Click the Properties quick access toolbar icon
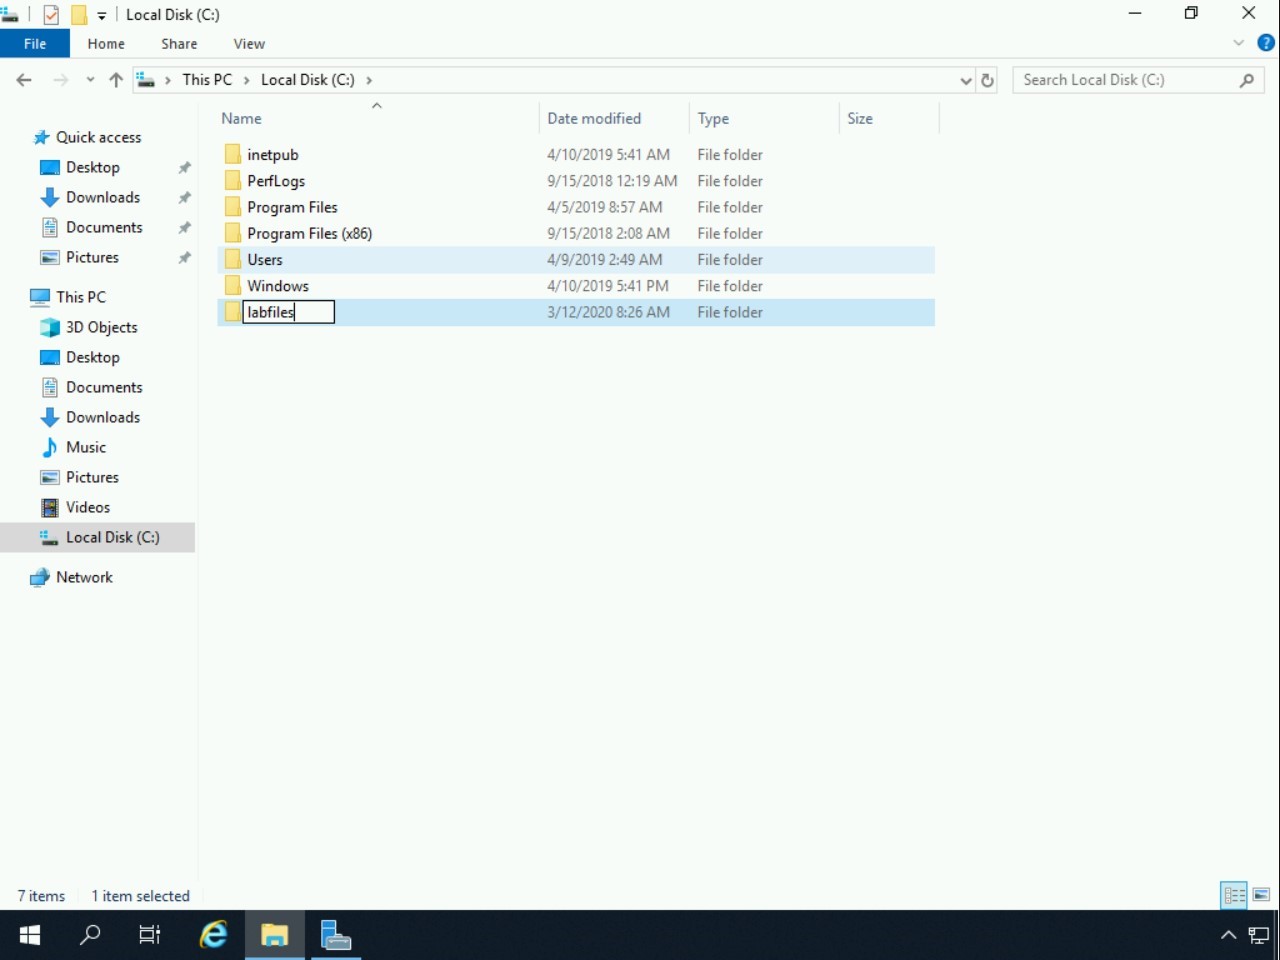The image size is (1280, 960). 51,15
